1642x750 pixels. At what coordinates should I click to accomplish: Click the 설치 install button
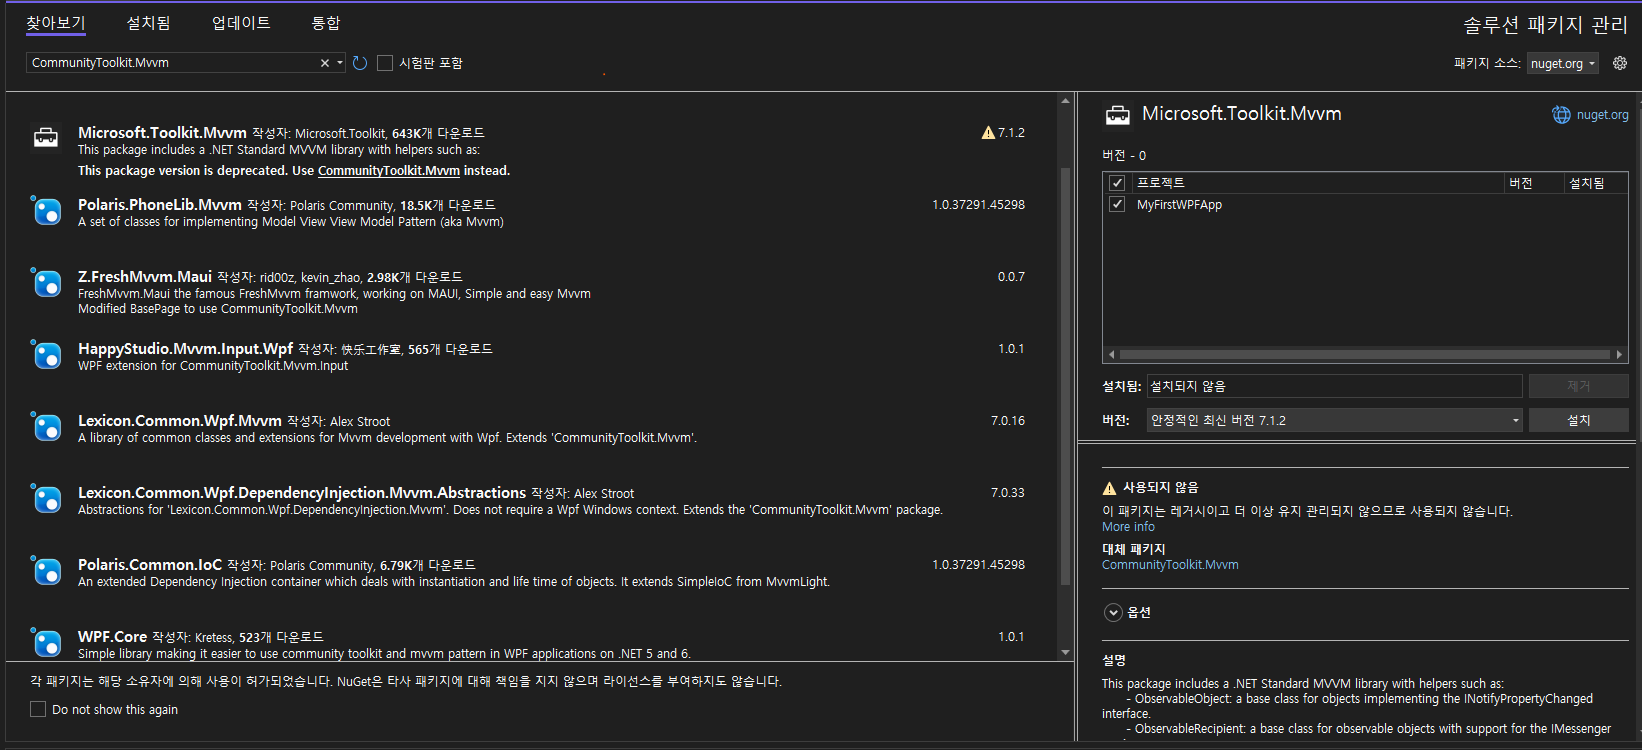pyautogui.click(x=1578, y=420)
